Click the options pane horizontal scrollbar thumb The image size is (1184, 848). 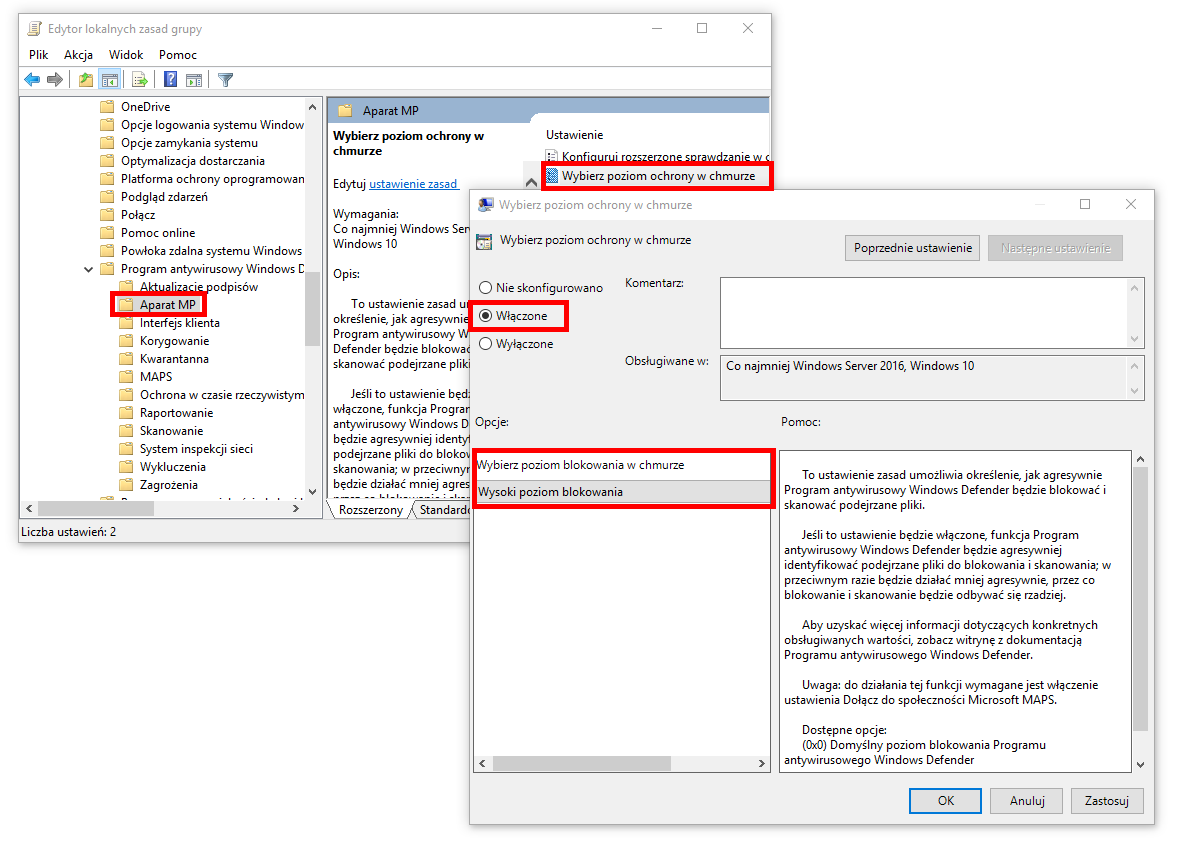click(581, 763)
